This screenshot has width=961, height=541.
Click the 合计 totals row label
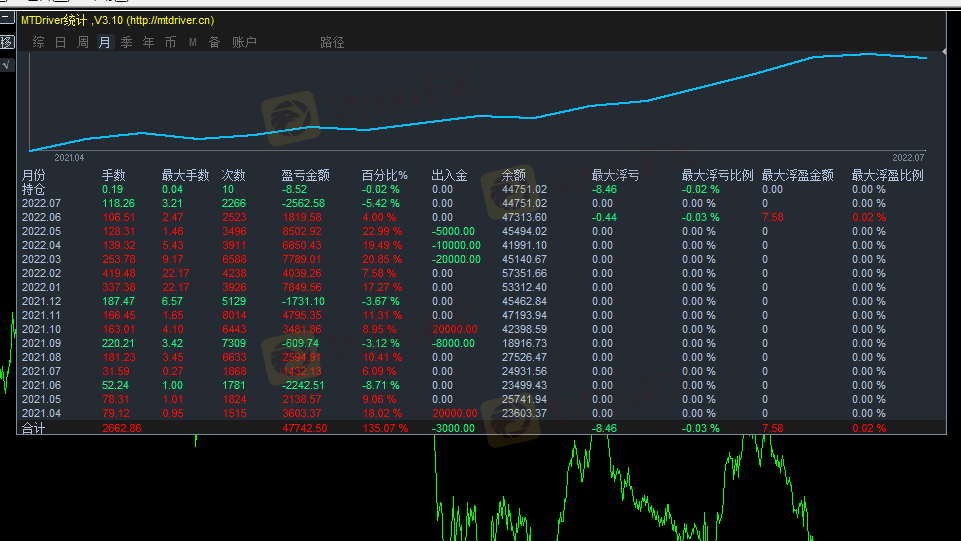pos(34,428)
